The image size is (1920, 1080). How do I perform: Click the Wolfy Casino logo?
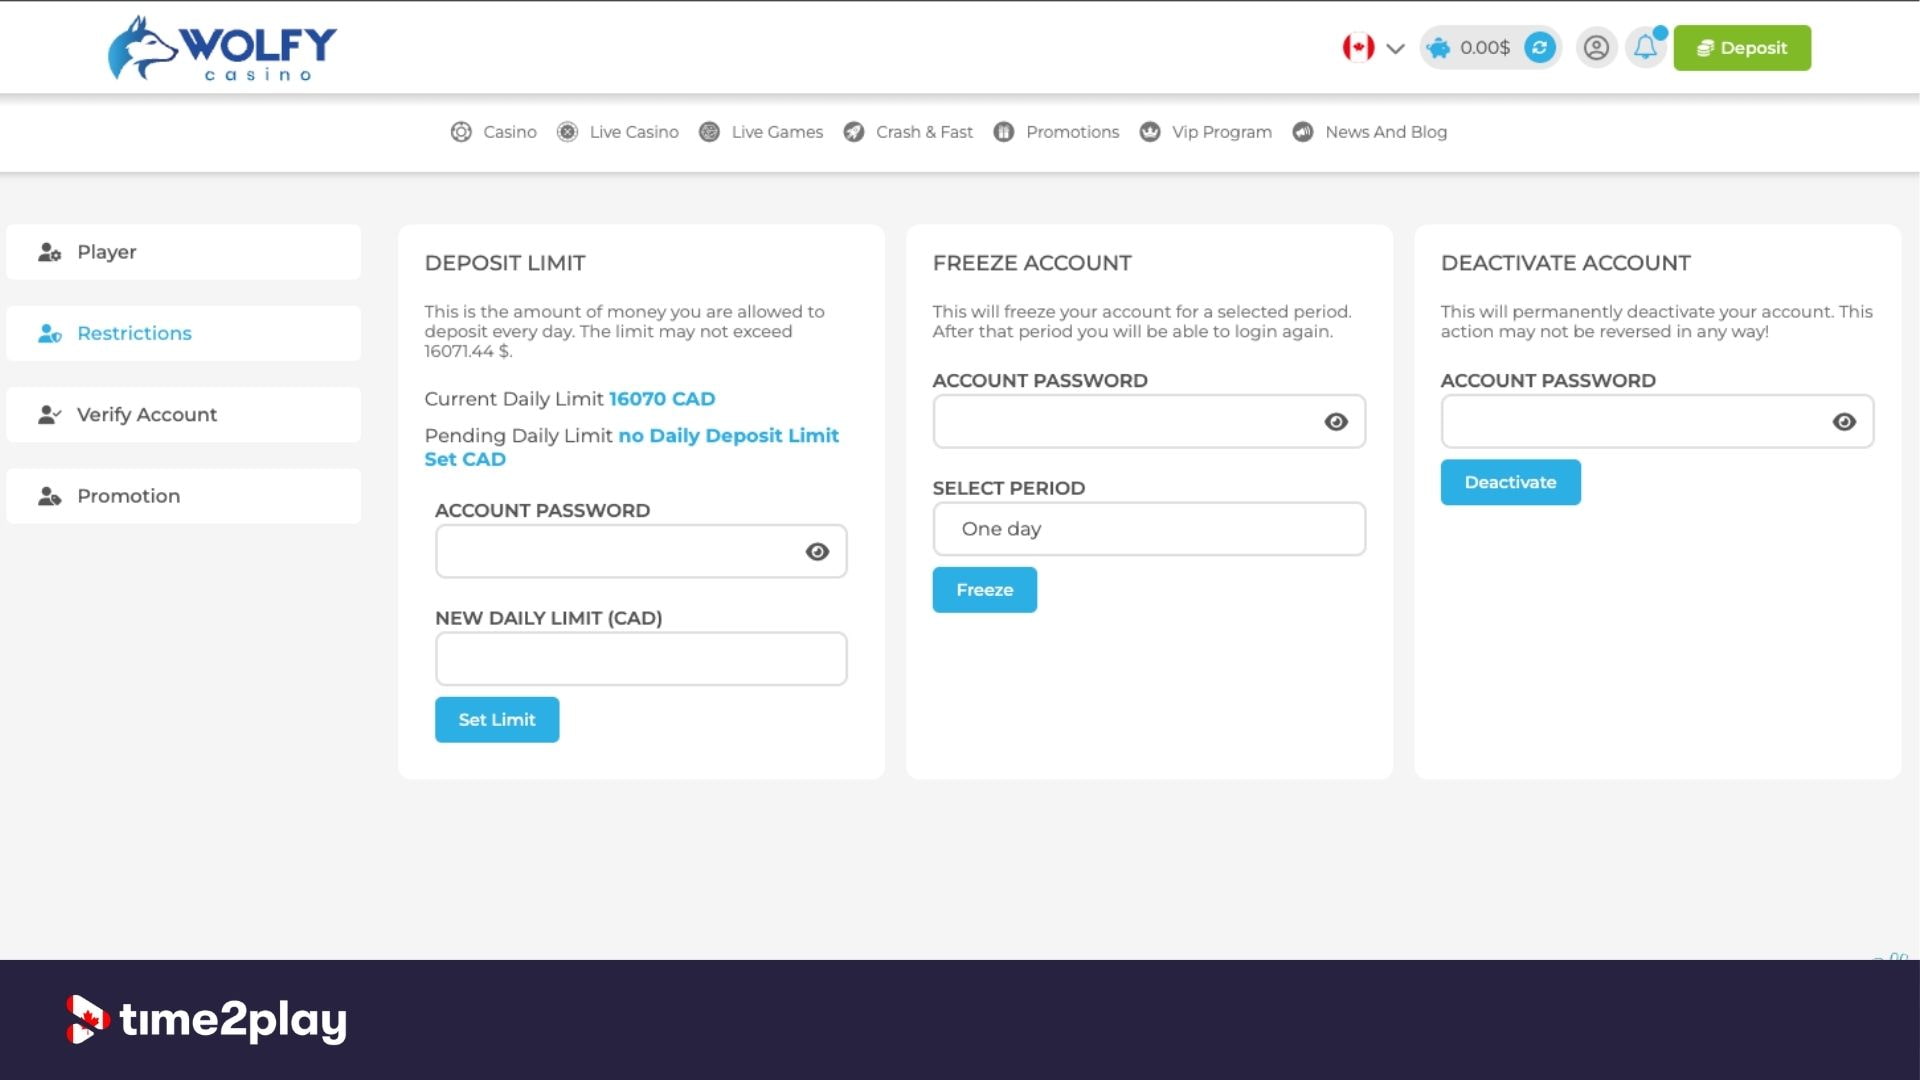point(222,48)
